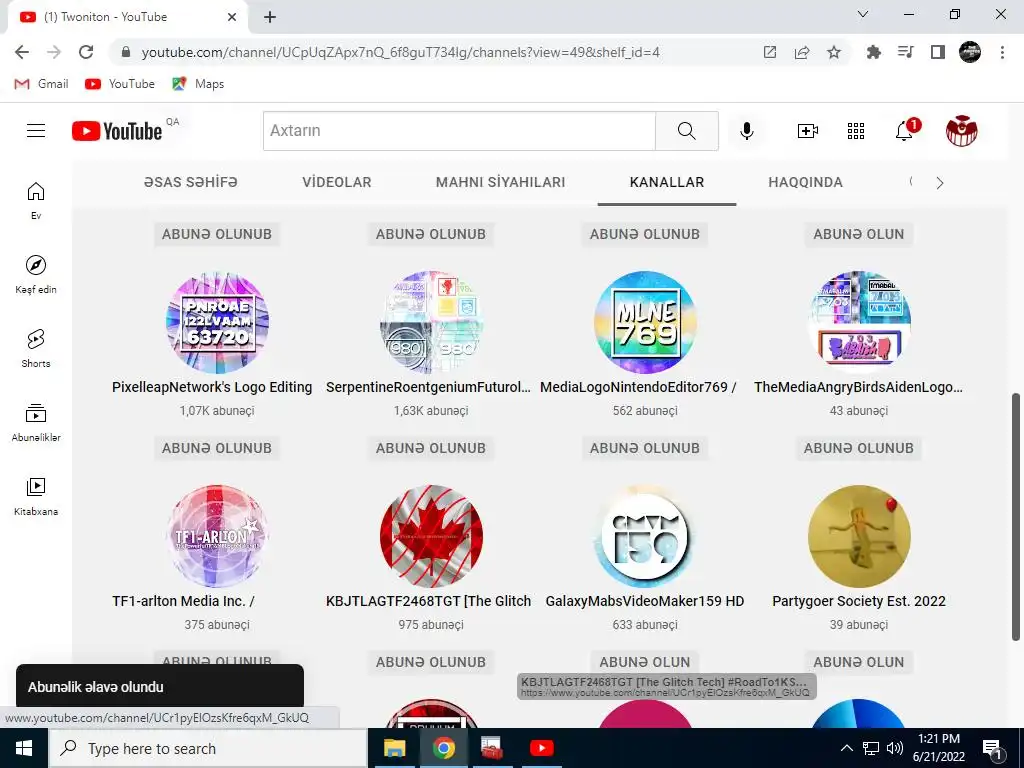
Task: Click ABUNƏ OLUNUB above PixelleapNetwork's Logo Editing
Action: [217, 234]
